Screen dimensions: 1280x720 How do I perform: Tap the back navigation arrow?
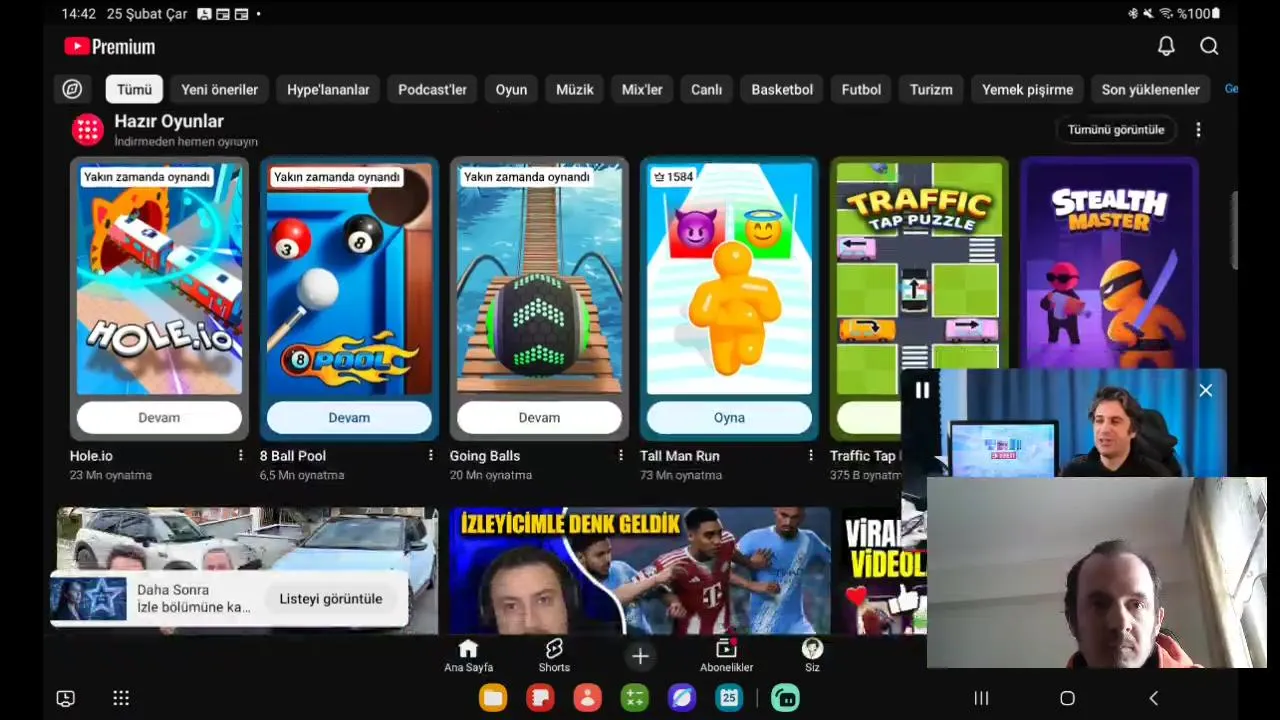pyautogui.click(x=1154, y=698)
